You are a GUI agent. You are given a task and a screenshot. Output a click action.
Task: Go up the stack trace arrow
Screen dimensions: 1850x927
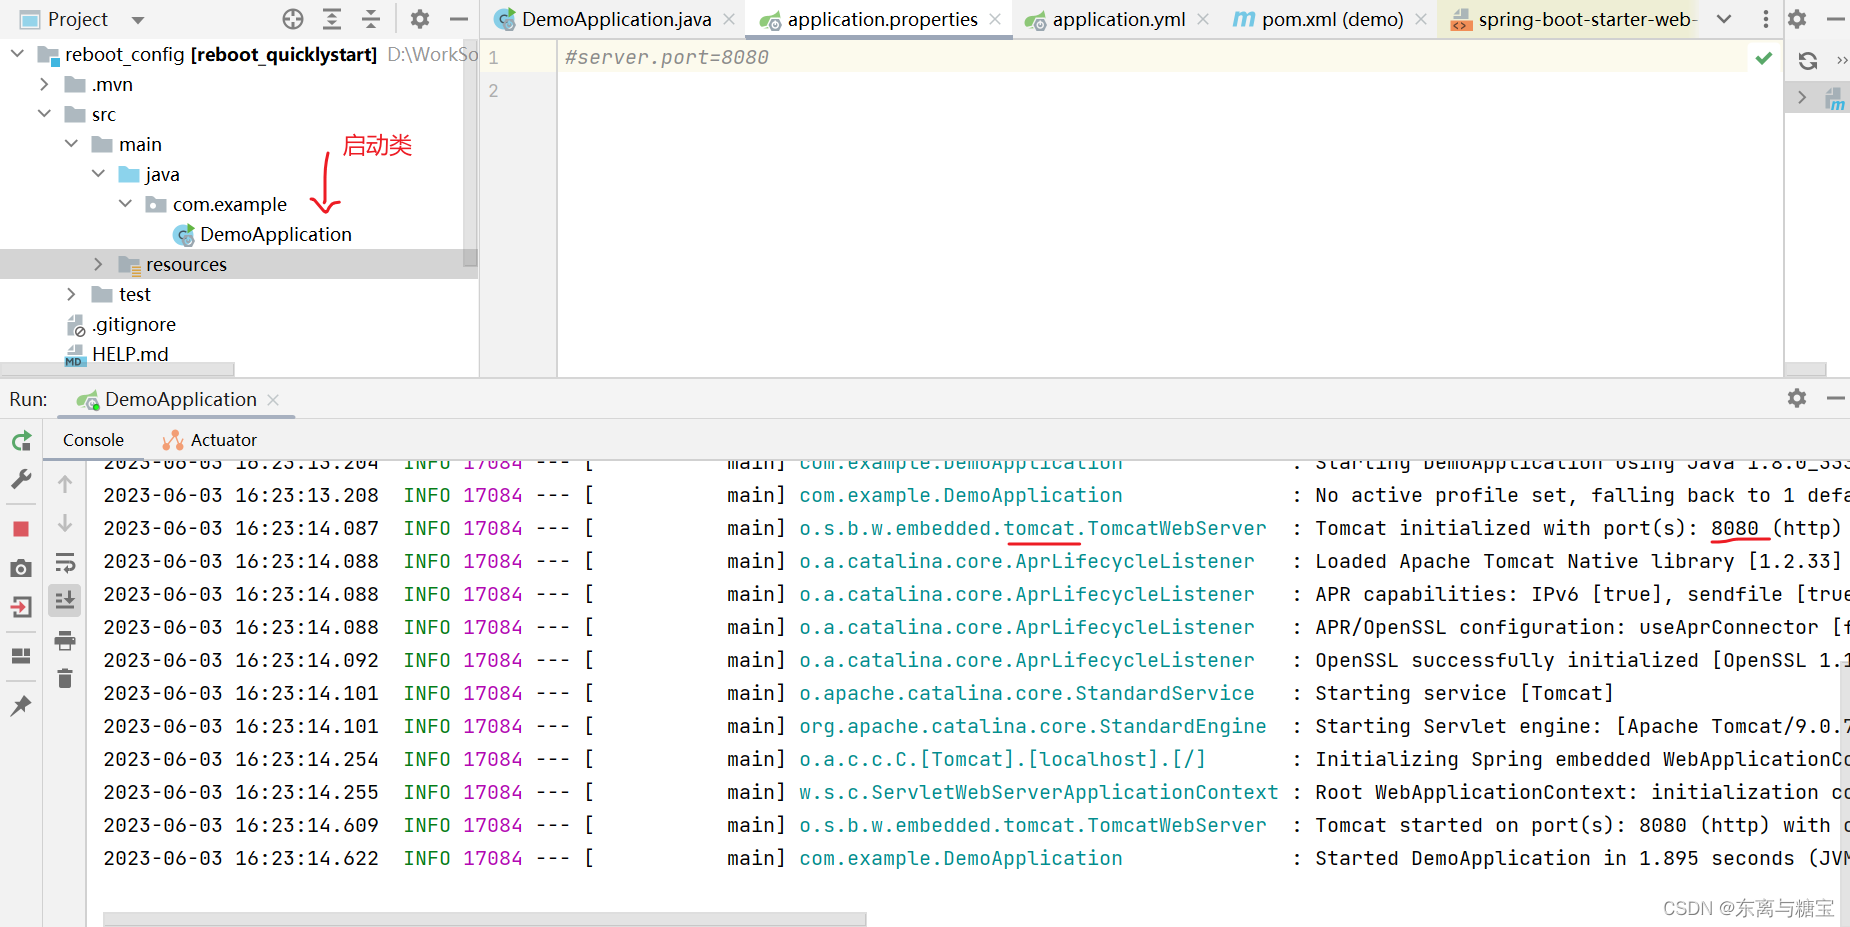coord(65,484)
